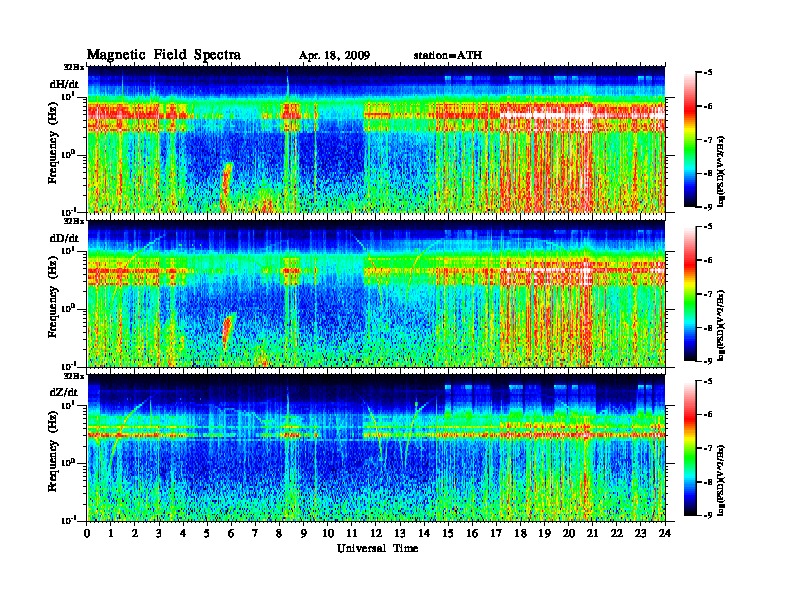Click hour tick label 4 on time axis
The width and height of the screenshot is (792, 612).
pyautogui.click(x=183, y=534)
